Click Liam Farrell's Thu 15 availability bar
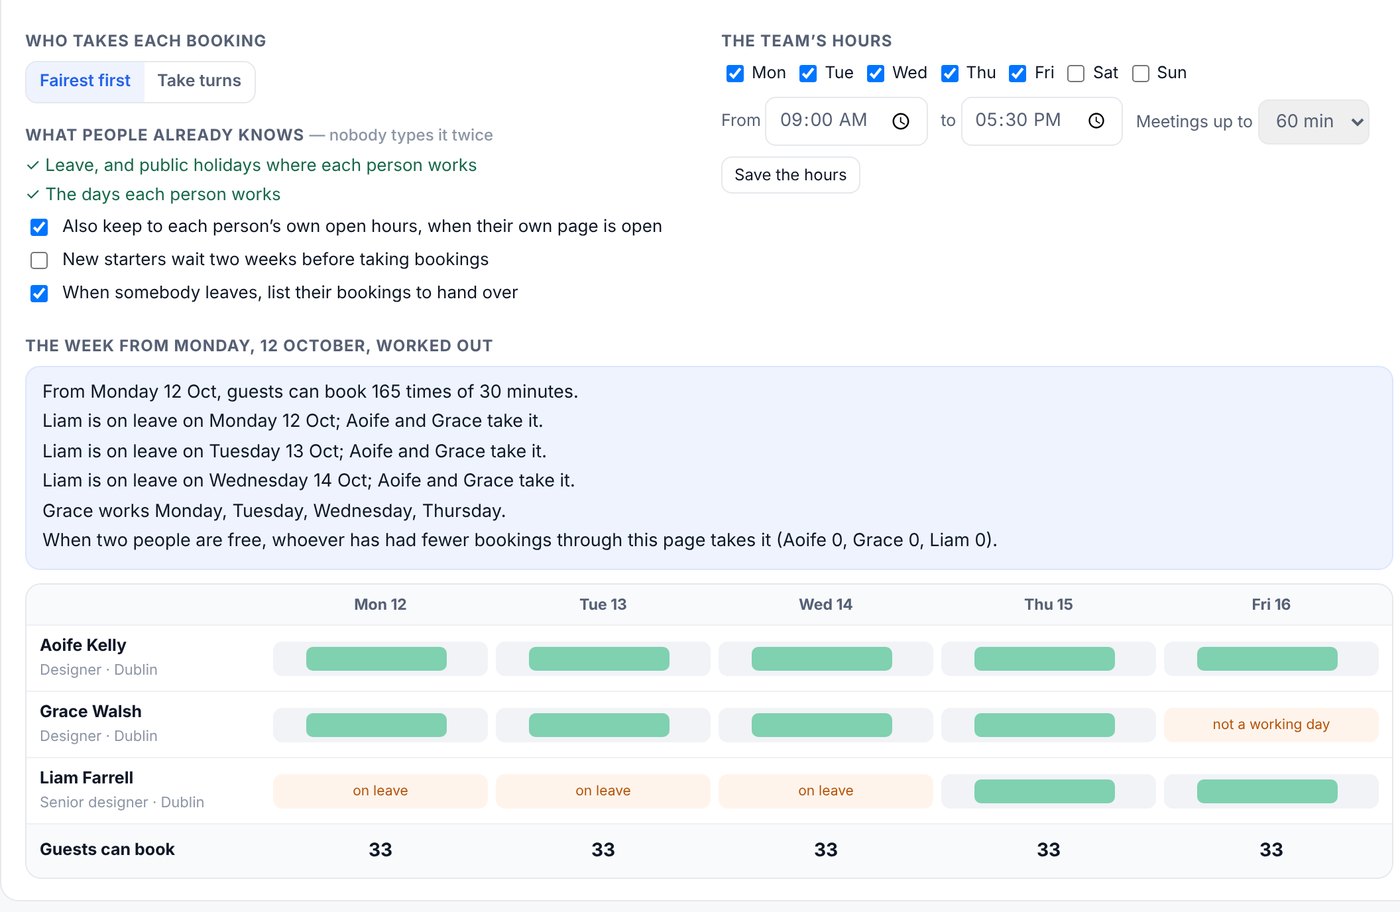 click(1044, 791)
